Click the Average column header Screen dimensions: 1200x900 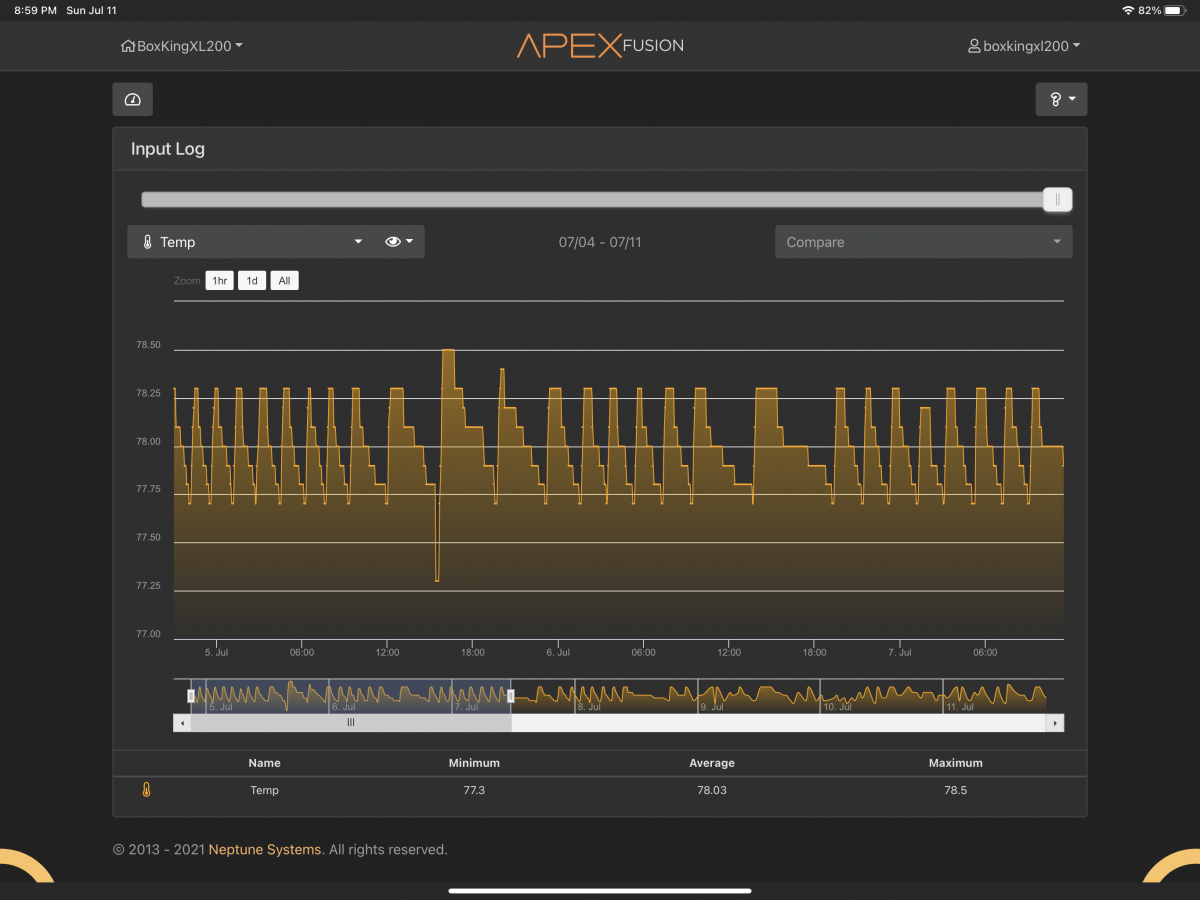pyautogui.click(x=712, y=763)
